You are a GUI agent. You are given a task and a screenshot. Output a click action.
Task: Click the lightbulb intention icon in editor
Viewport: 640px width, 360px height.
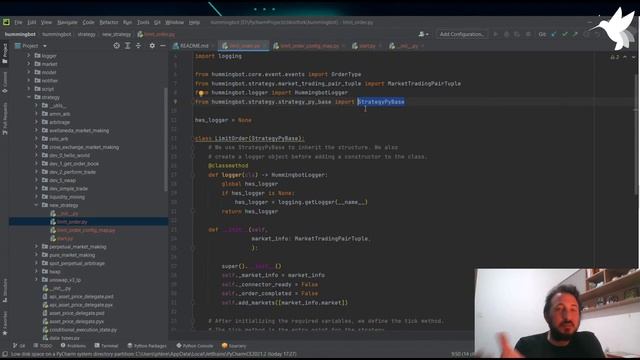[201, 93]
